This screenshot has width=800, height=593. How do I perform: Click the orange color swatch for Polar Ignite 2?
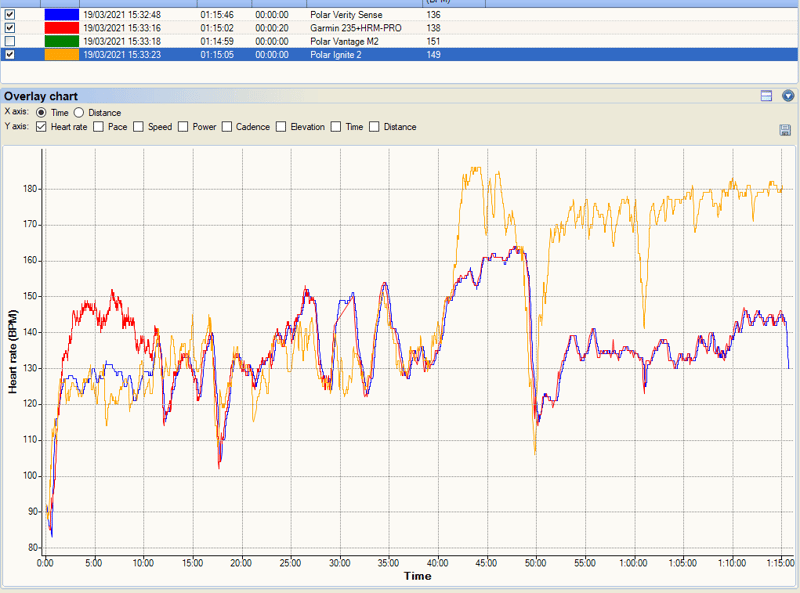click(x=62, y=55)
